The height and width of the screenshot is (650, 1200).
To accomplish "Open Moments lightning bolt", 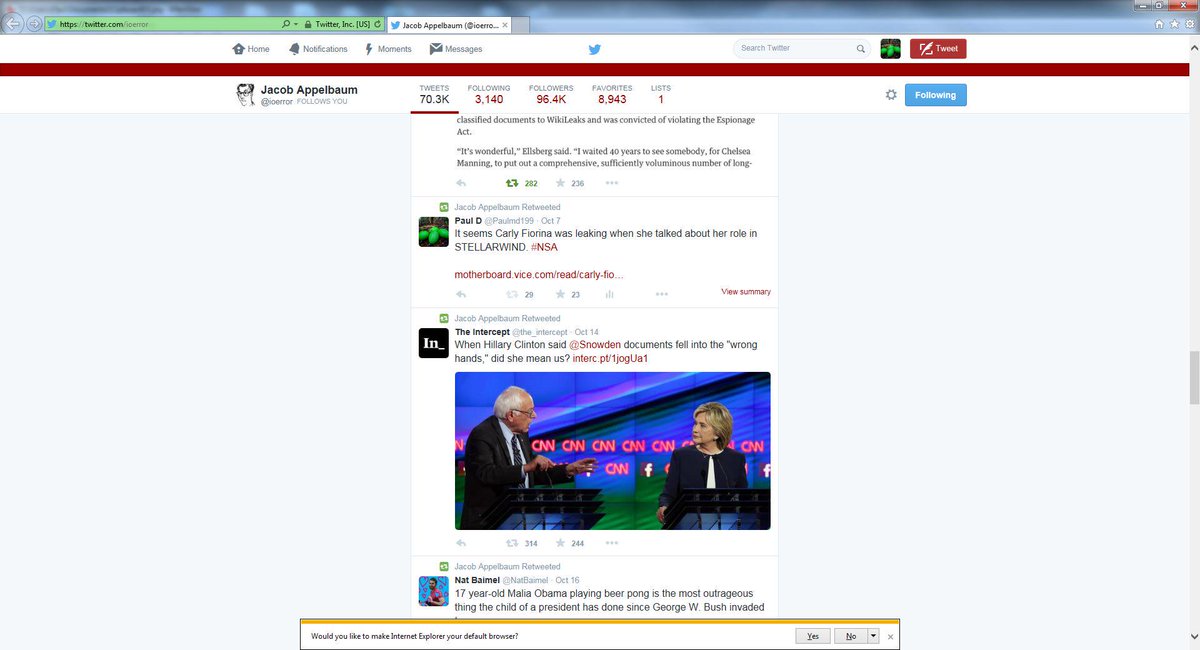I will click(x=369, y=49).
